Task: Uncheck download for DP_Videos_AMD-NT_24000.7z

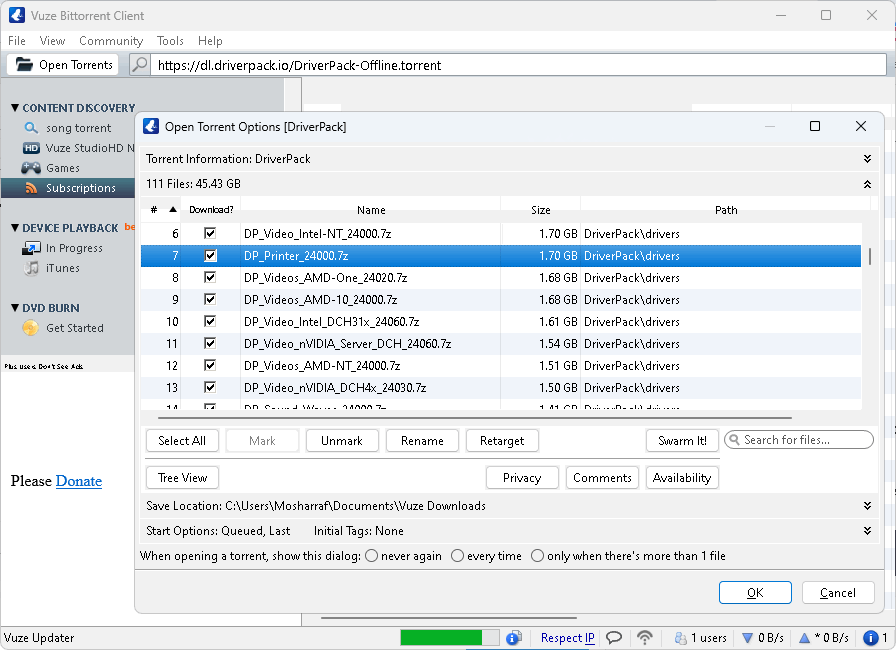Action: click(x=210, y=365)
